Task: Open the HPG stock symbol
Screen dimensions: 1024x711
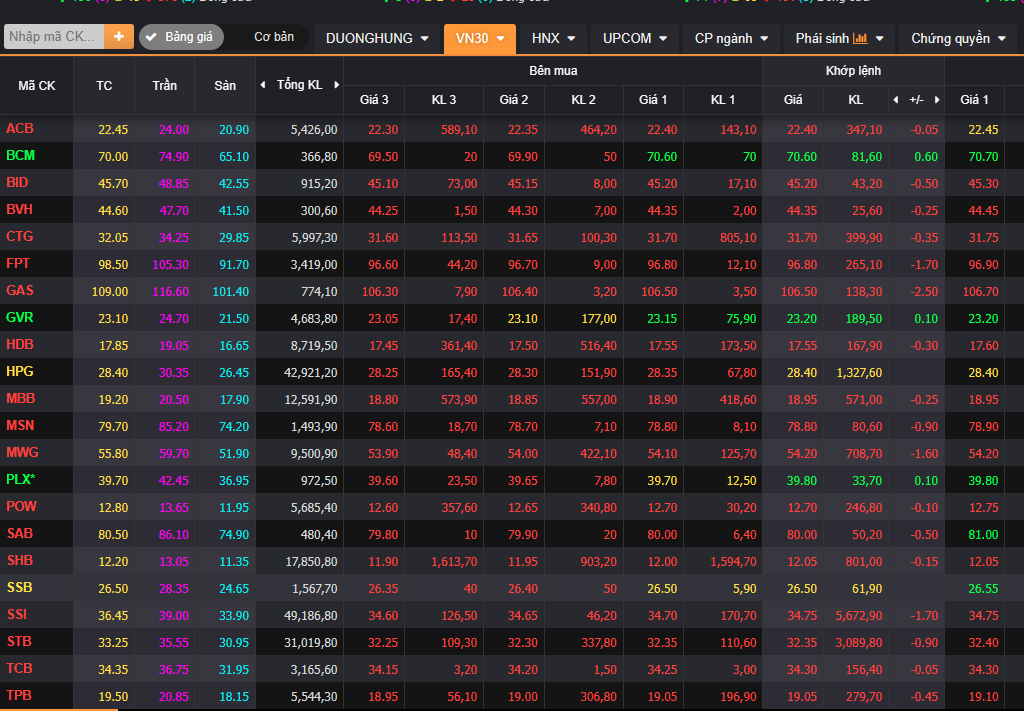Action: (x=20, y=371)
